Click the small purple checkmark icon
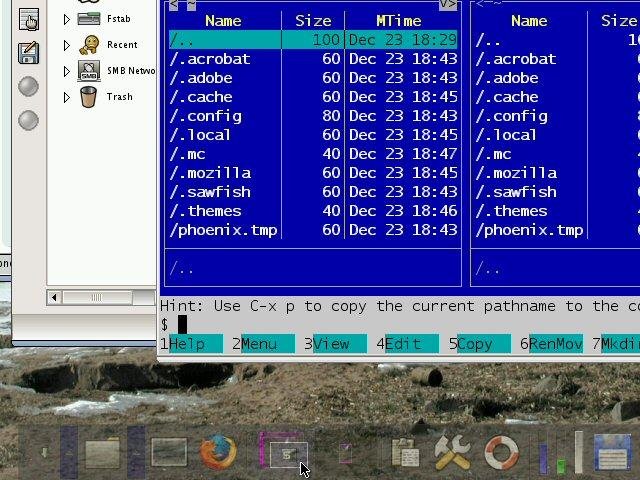 [x=345, y=453]
